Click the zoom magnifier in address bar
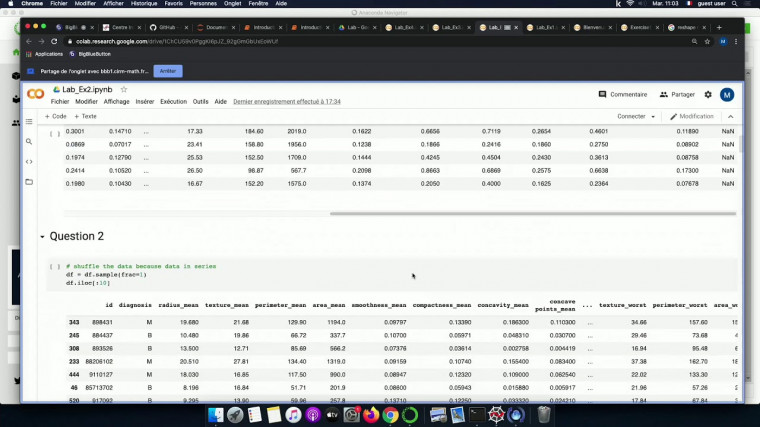 [695, 42]
